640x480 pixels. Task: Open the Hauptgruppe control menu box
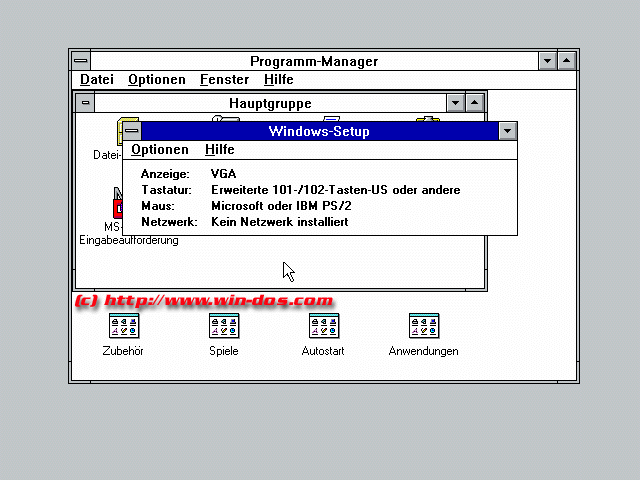(x=86, y=103)
